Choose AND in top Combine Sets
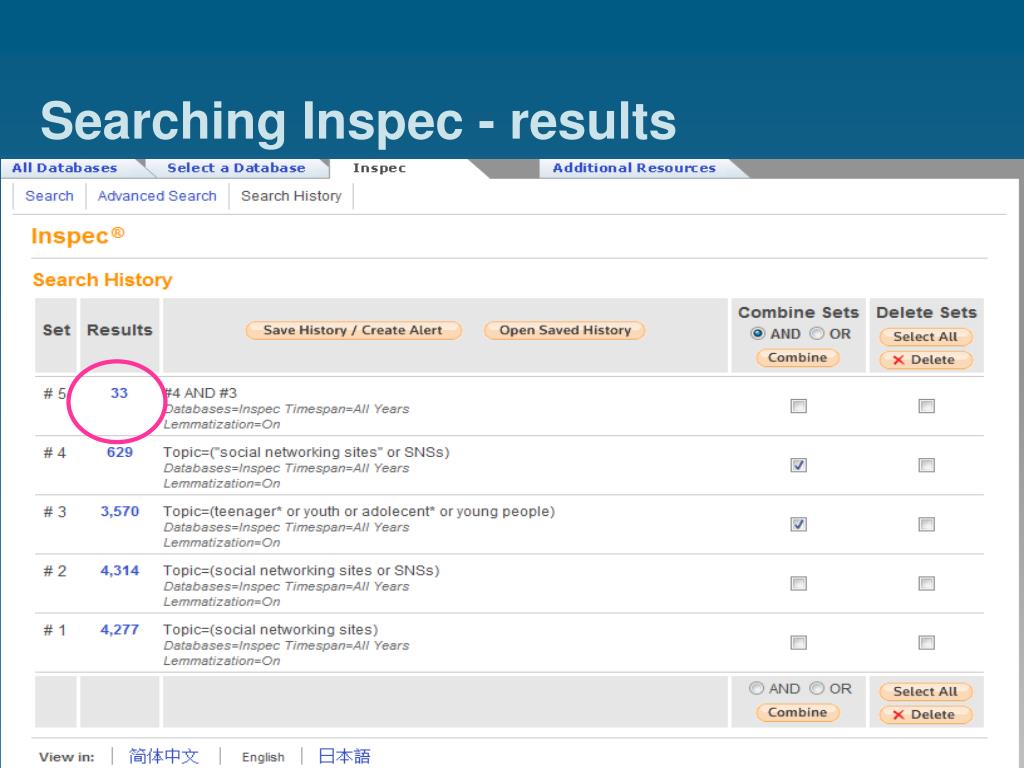 tap(758, 334)
